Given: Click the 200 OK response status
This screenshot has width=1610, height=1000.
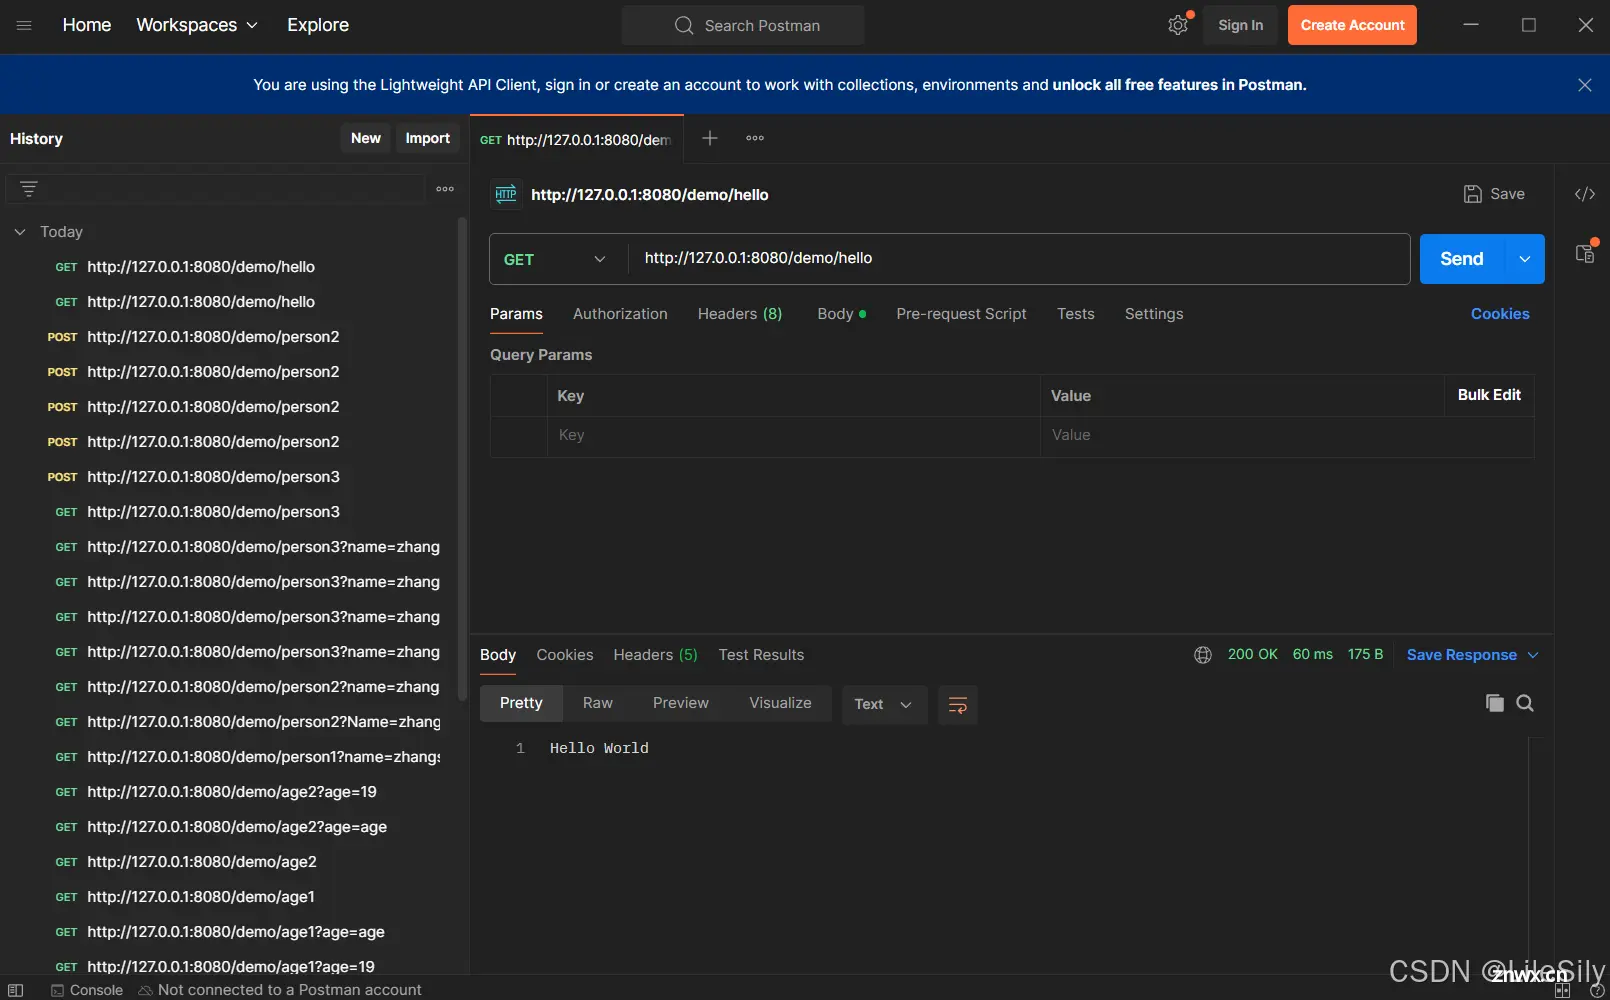Looking at the screenshot, I should point(1252,654).
